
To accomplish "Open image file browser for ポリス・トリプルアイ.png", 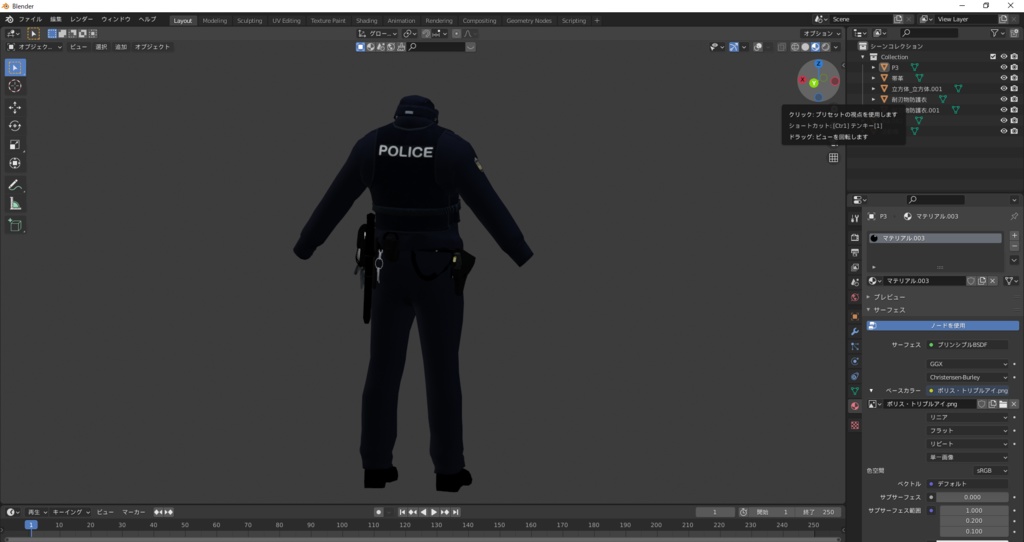I will click(1003, 404).
